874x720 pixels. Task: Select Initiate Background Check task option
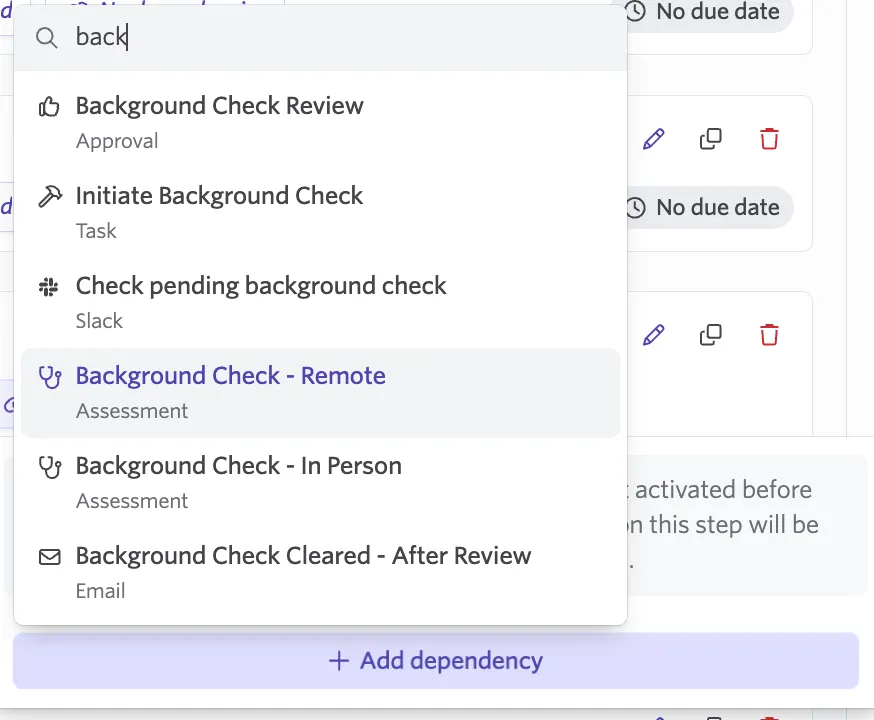click(x=321, y=213)
